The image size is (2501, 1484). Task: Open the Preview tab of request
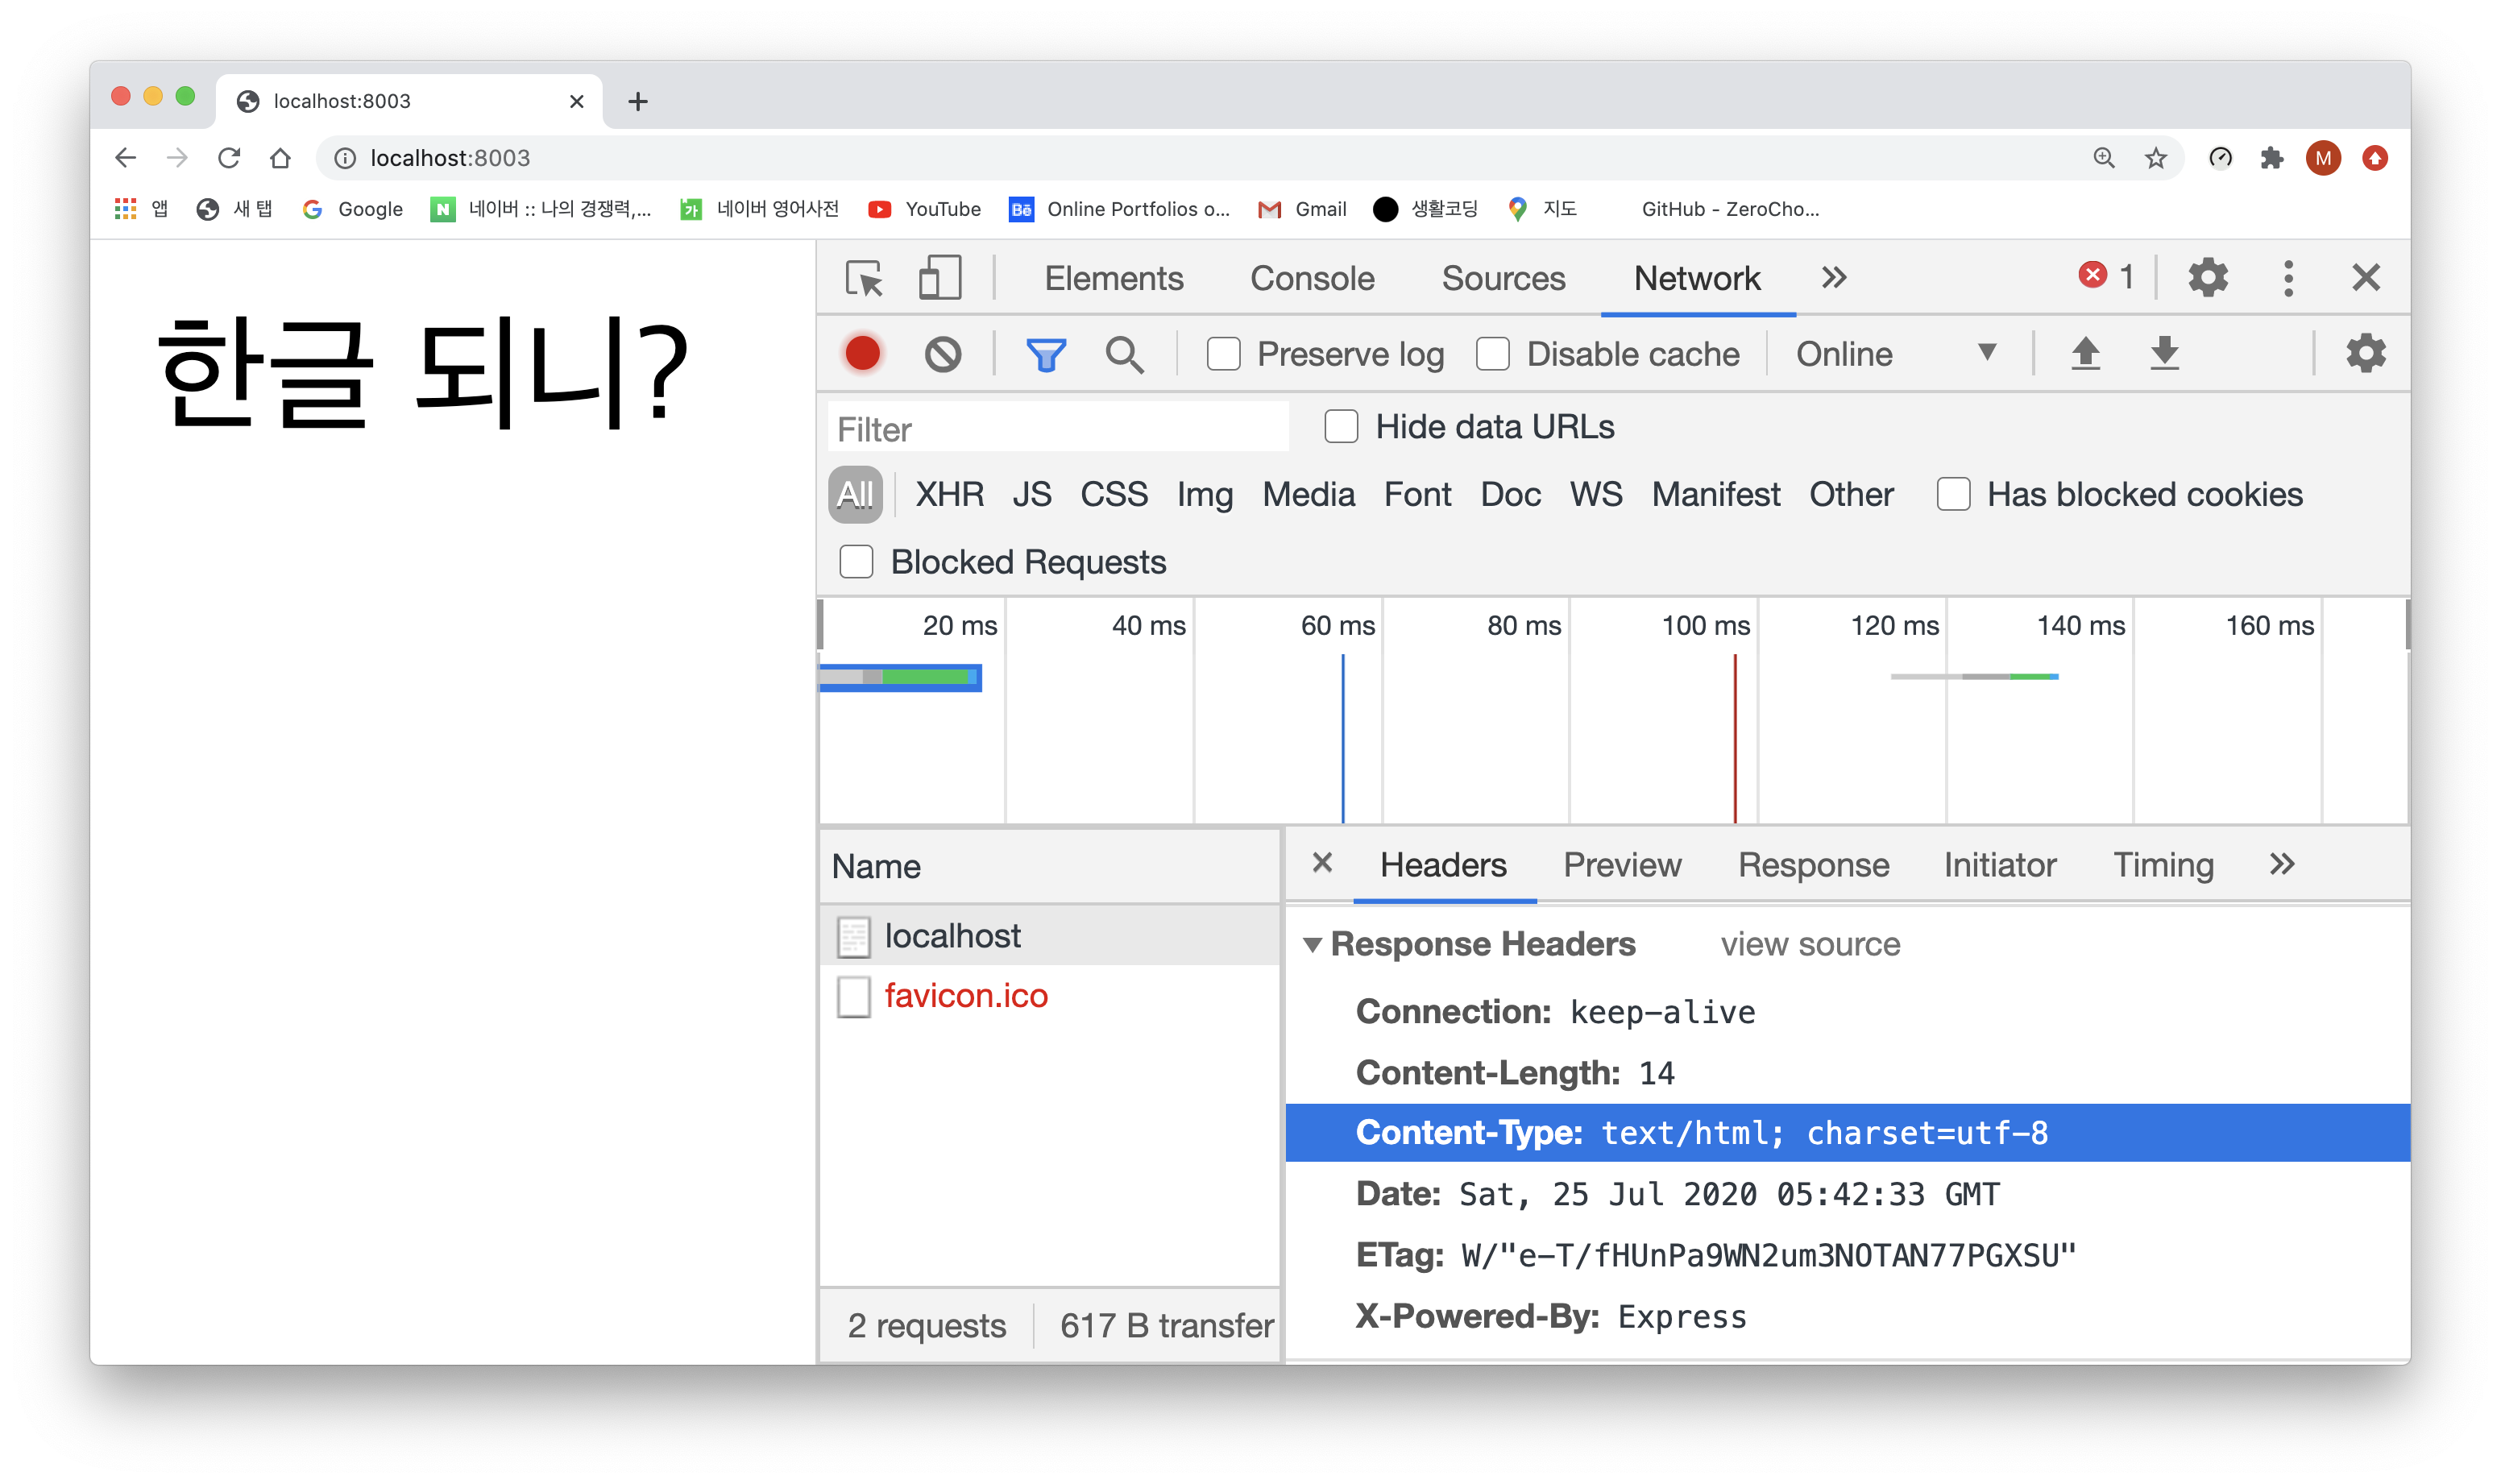point(1621,865)
